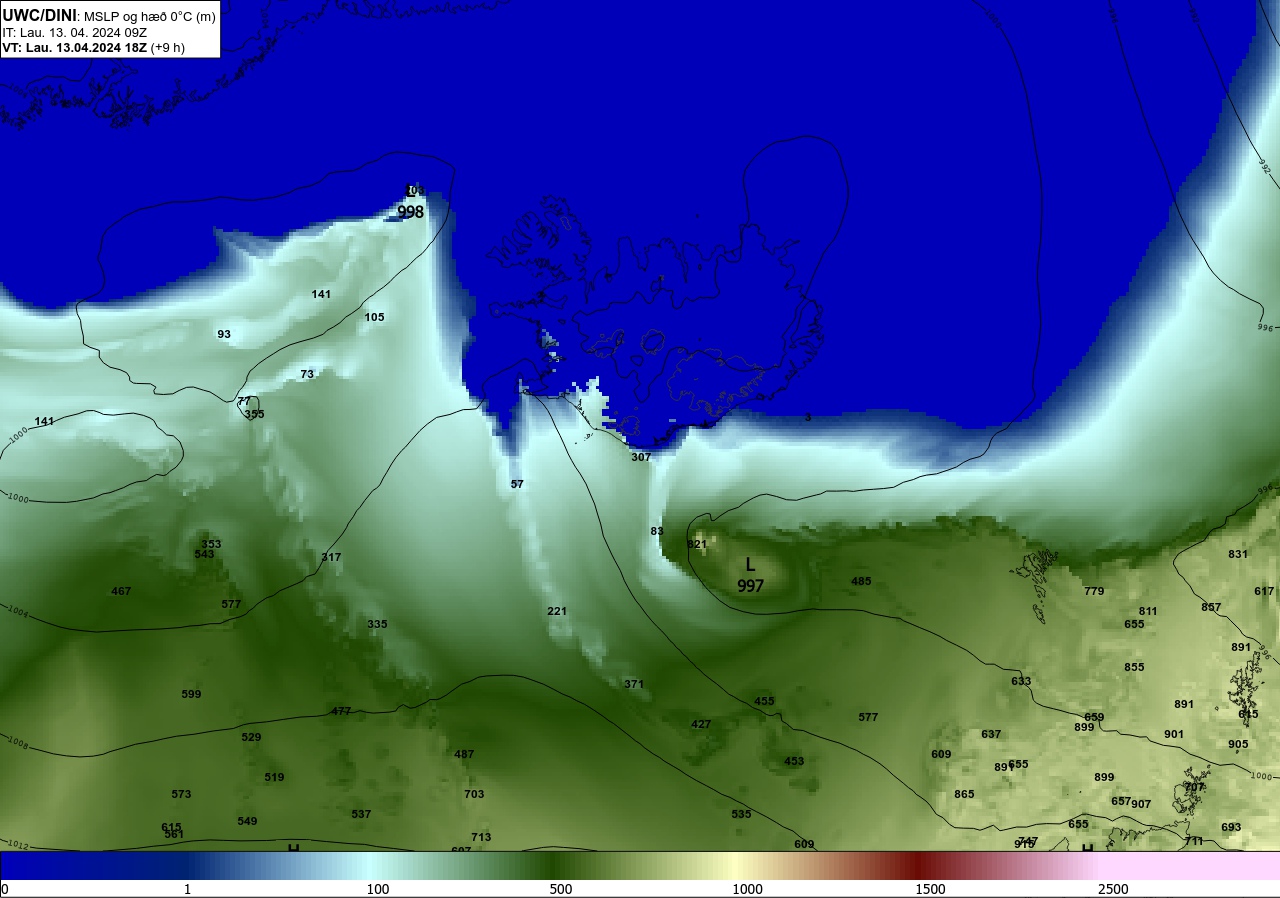This screenshot has width=1280, height=898.
Task: Click the 453 height value
Action: (794, 761)
